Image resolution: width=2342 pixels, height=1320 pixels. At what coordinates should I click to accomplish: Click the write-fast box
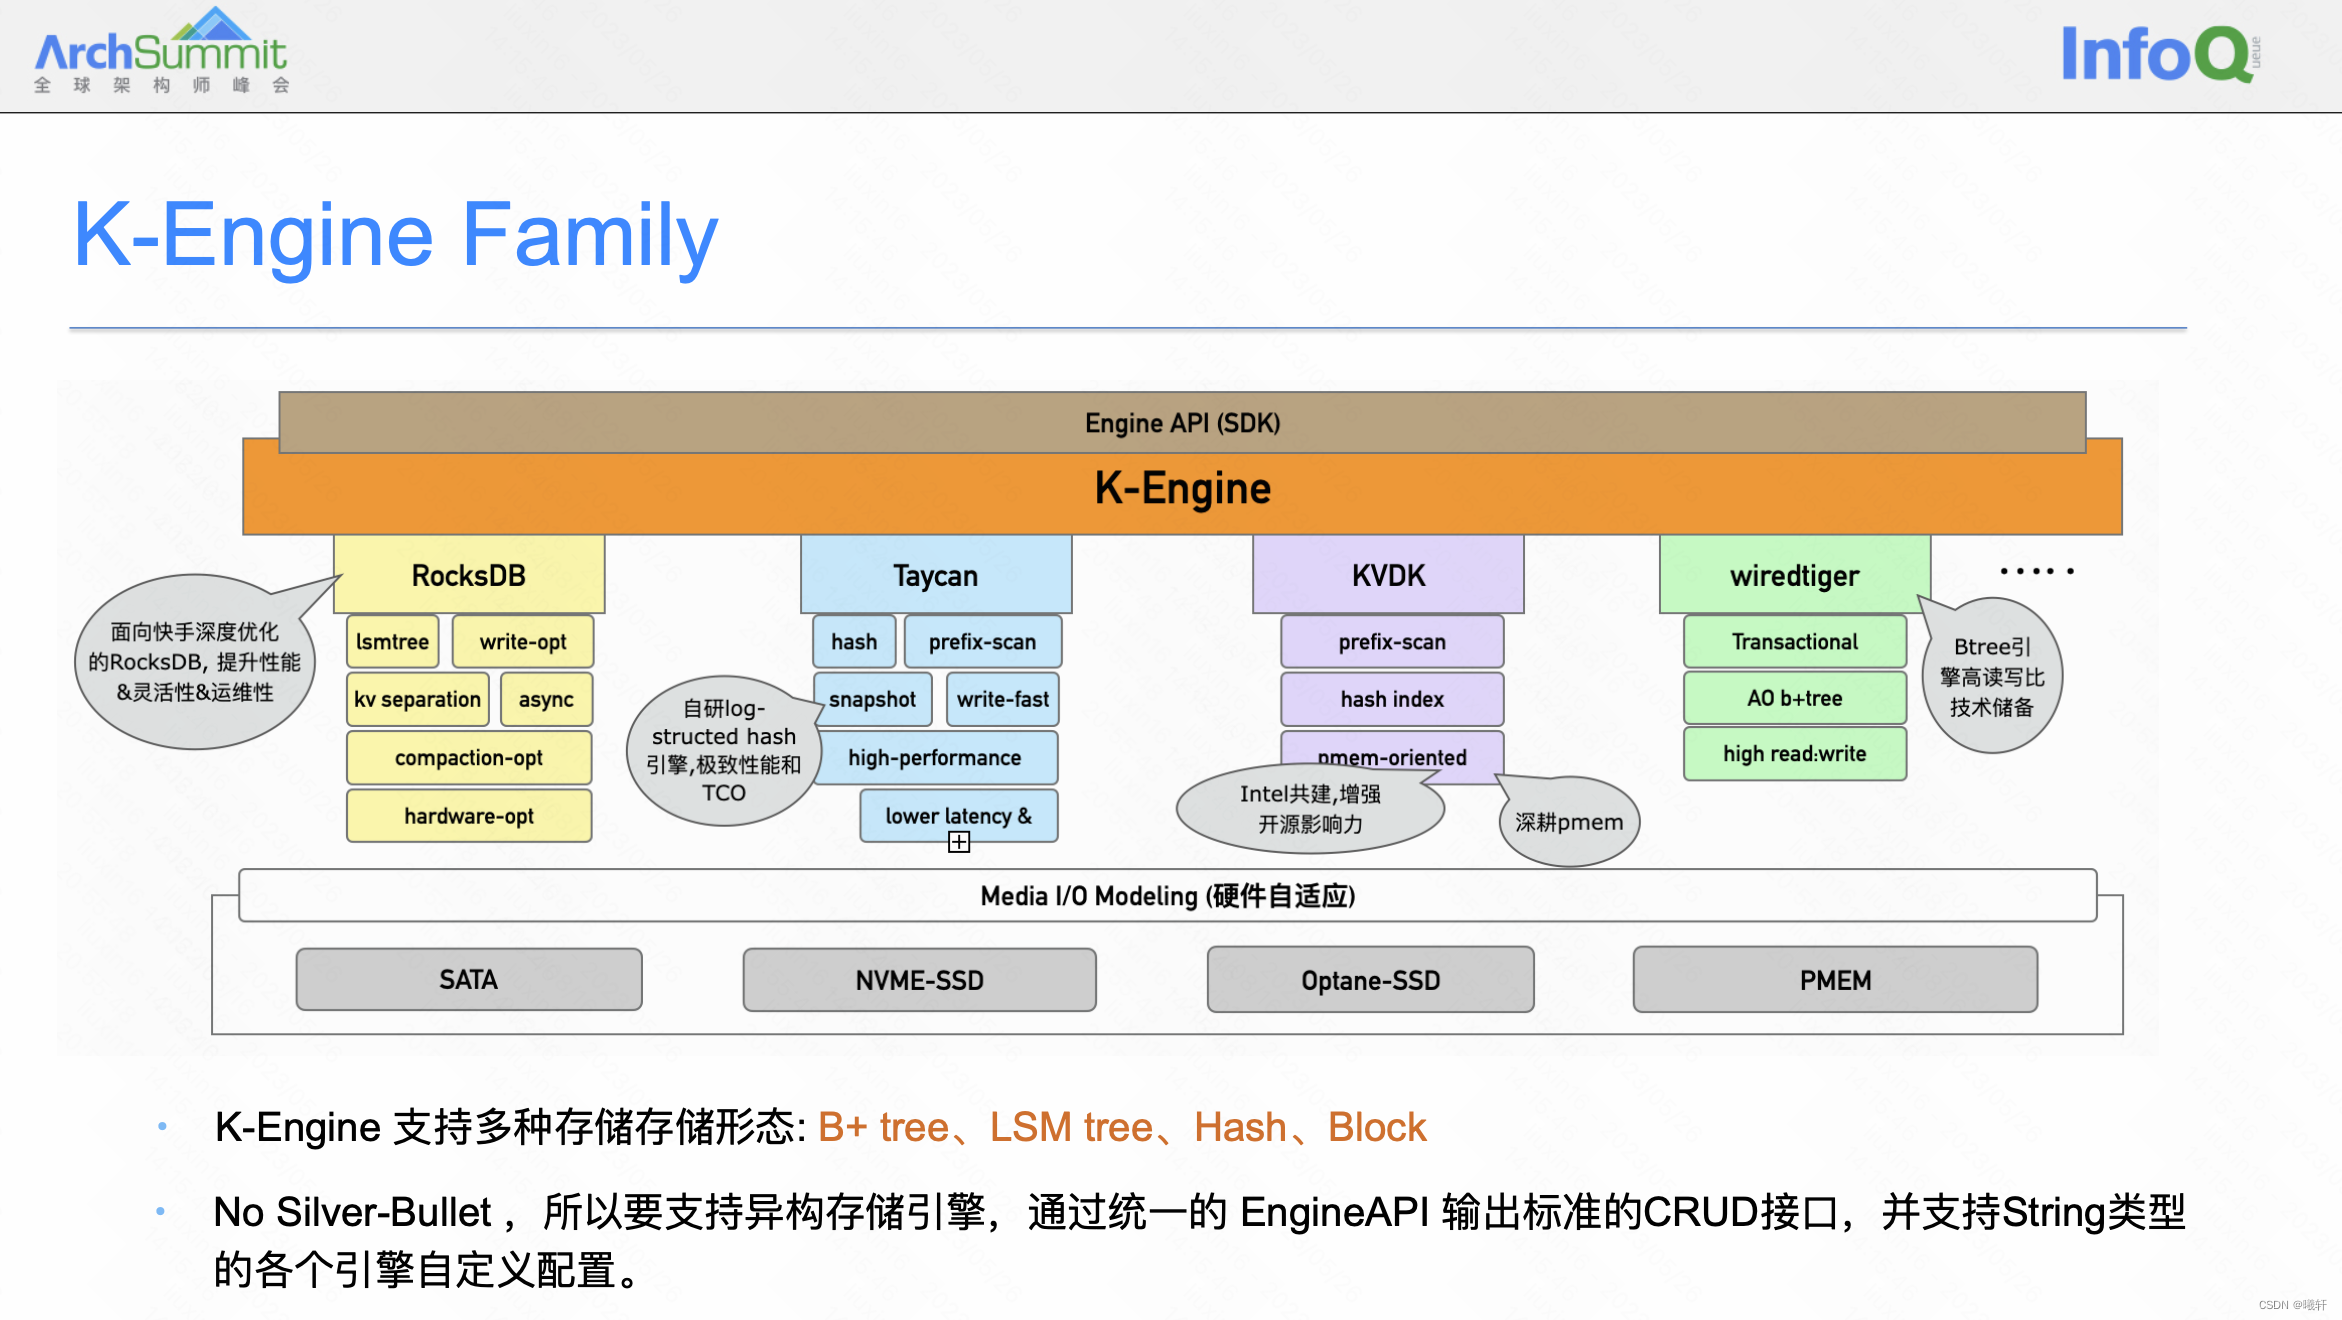[1003, 699]
